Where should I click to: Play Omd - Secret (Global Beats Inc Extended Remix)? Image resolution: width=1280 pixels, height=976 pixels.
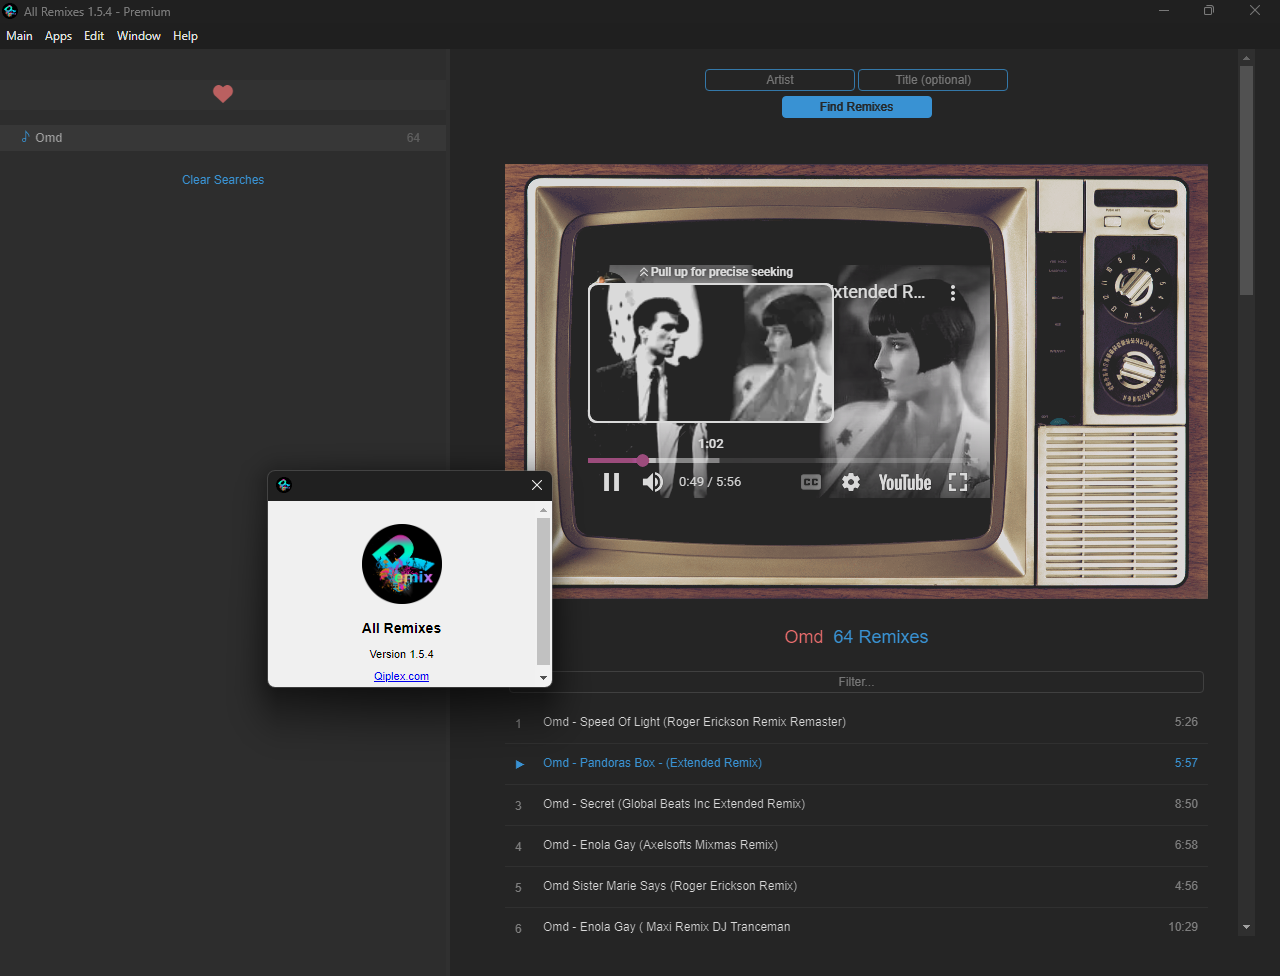click(x=856, y=804)
